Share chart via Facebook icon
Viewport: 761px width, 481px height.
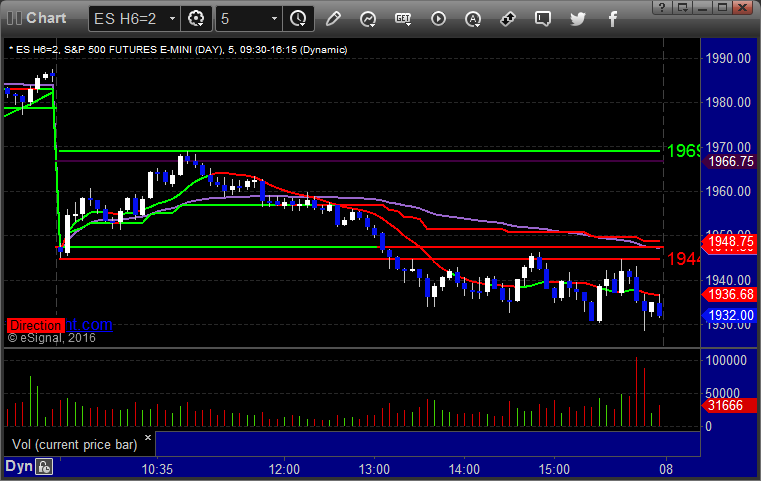(612, 19)
